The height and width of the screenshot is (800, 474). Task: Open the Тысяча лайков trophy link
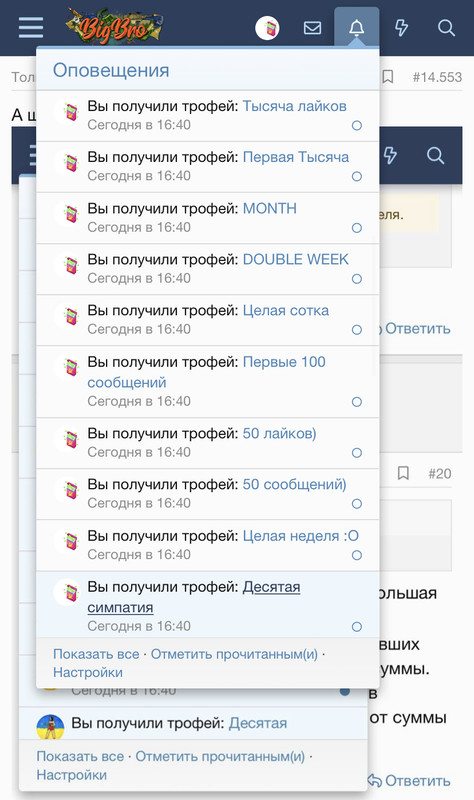[294, 106]
